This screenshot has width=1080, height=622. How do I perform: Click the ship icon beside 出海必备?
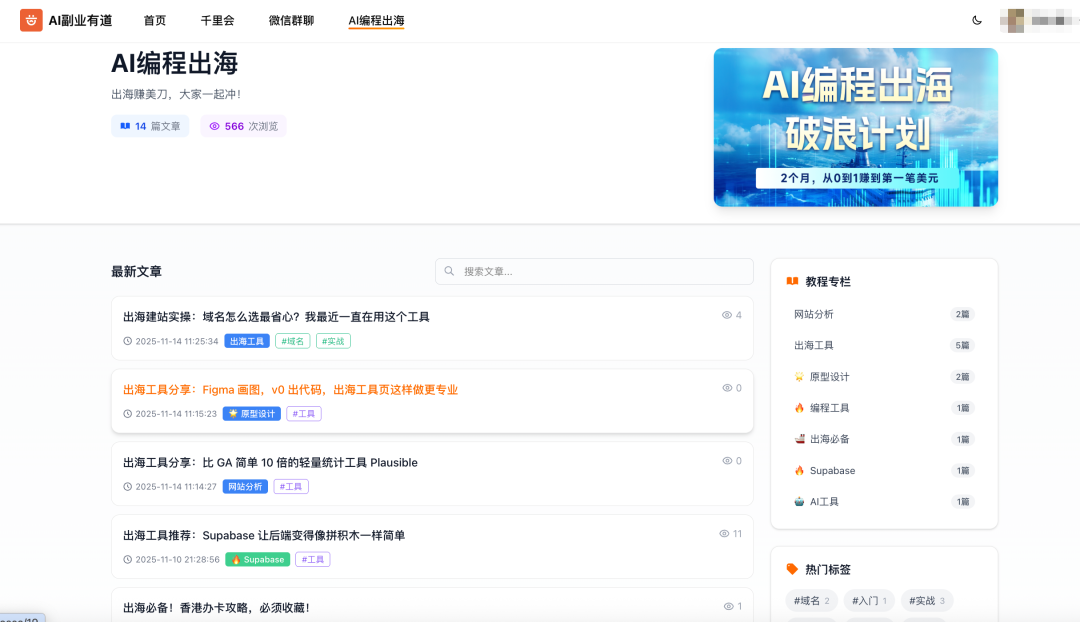point(800,438)
